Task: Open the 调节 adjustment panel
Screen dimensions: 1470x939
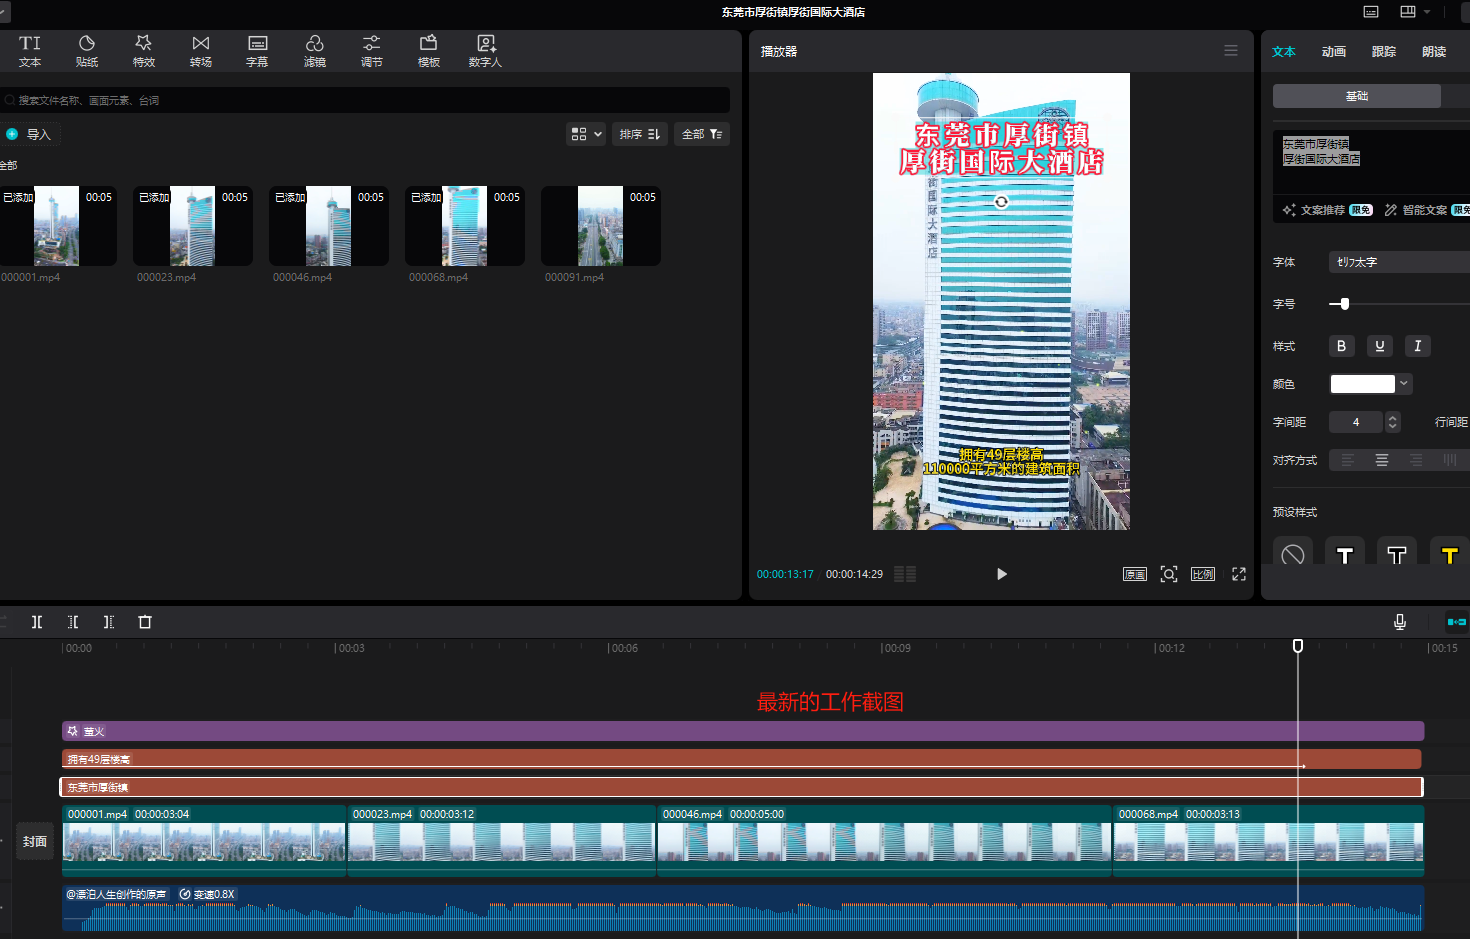Action: point(372,51)
